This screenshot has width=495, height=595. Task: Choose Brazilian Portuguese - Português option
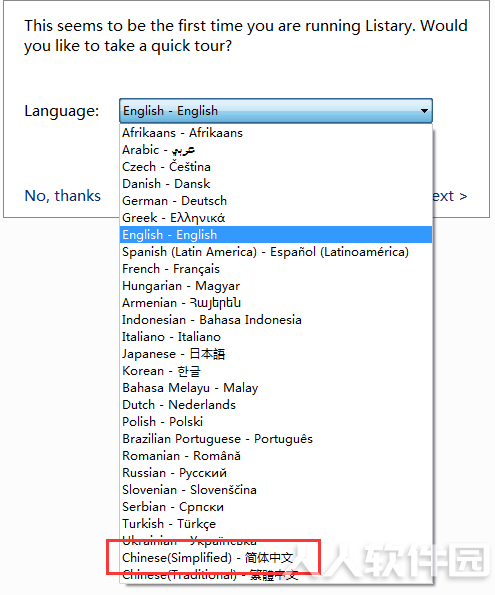[x=276, y=439]
